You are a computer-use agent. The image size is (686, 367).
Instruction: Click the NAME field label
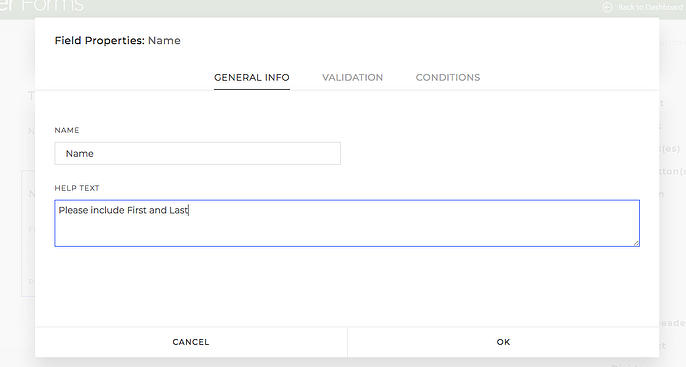pyautogui.click(x=67, y=130)
